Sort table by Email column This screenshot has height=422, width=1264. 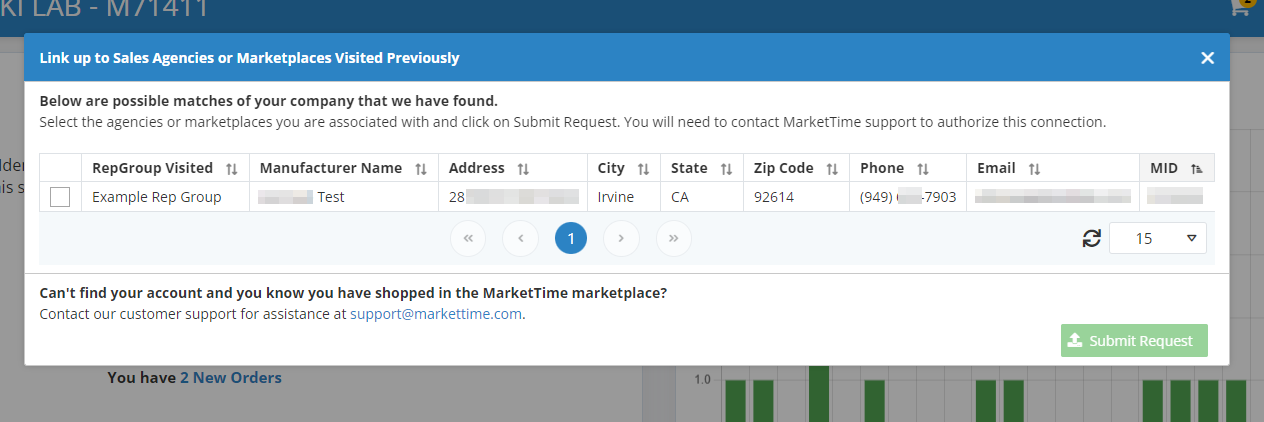1034,169
